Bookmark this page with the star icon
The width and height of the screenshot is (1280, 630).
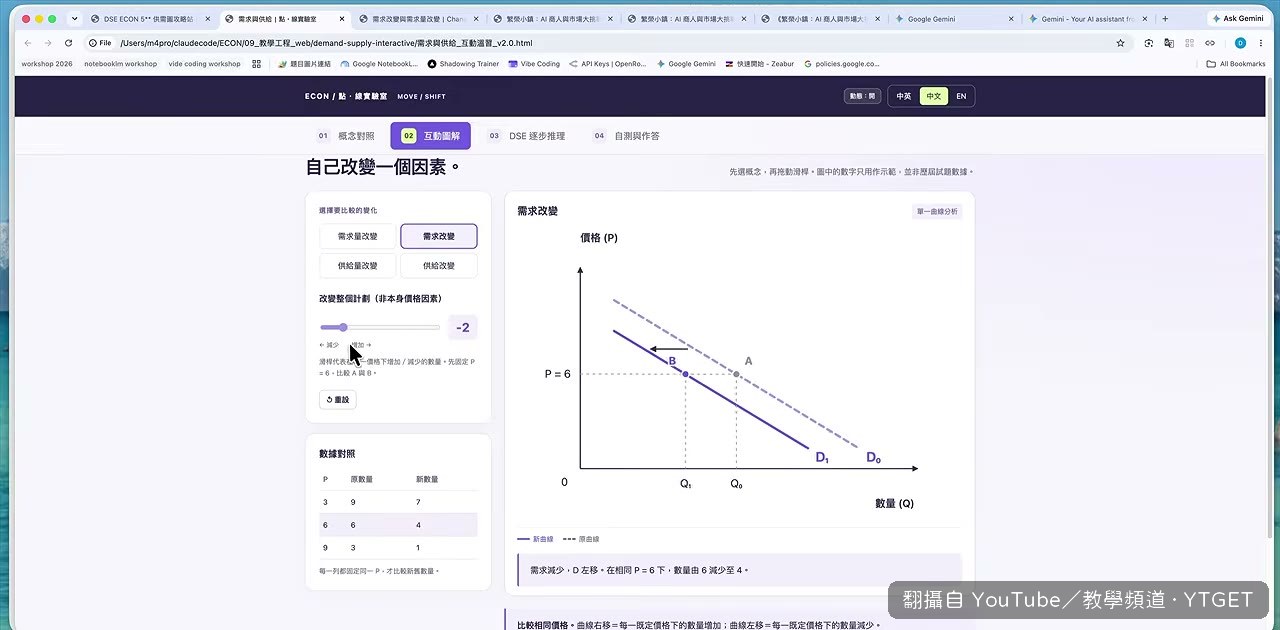click(1120, 43)
